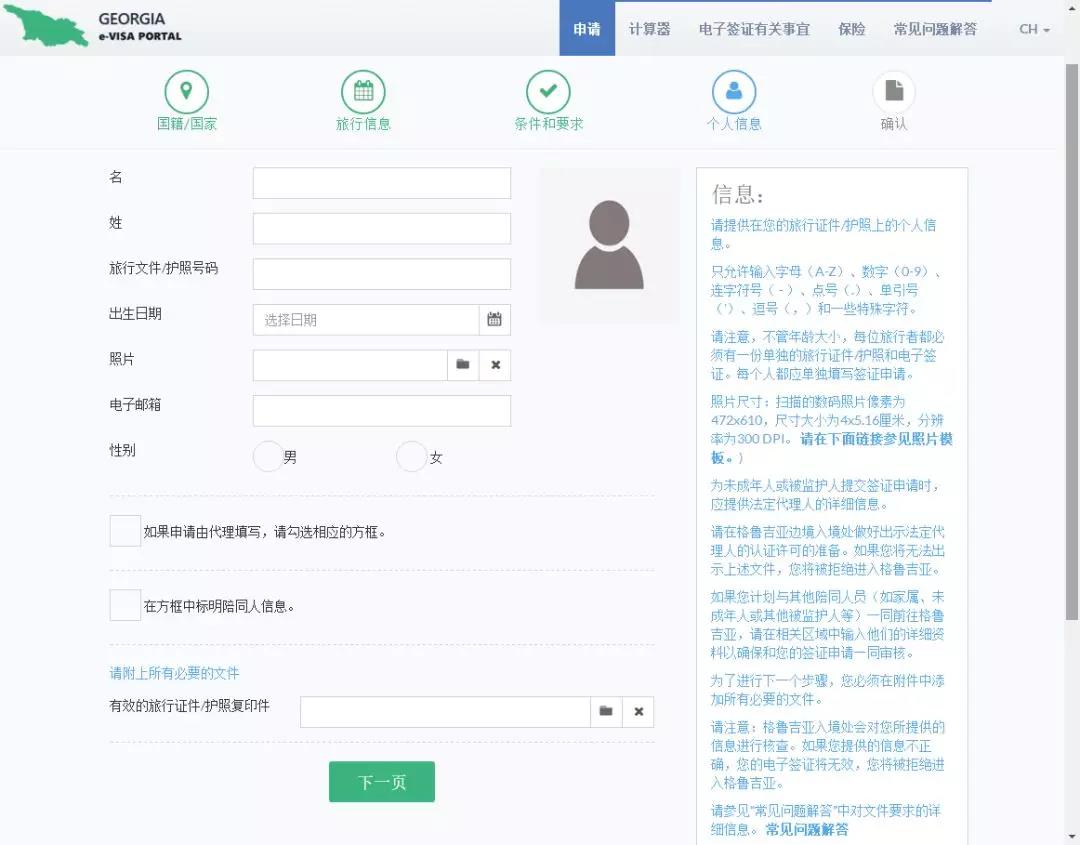Check the 陪同人信息 companion checkbox
Viewport: 1080px width, 845px height.
click(125, 605)
